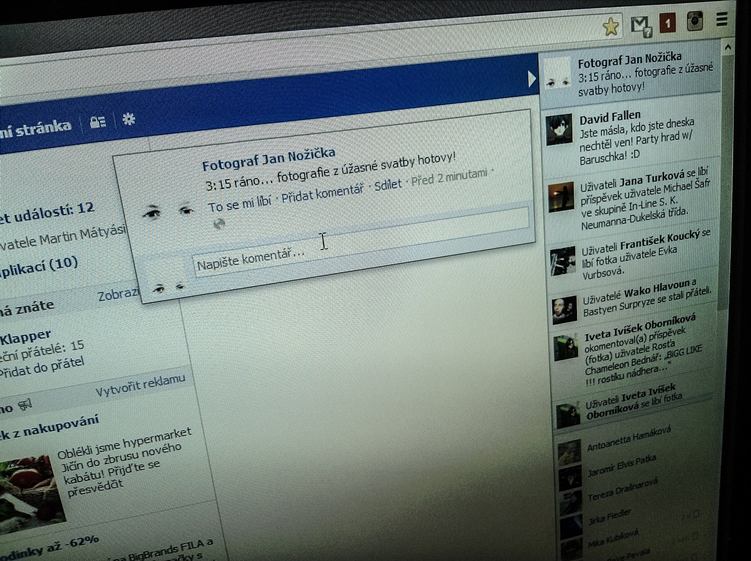Open the camera extension icon in toolbar
The width and height of the screenshot is (751, 561).
pyautogui.click(x=694, y=21)
